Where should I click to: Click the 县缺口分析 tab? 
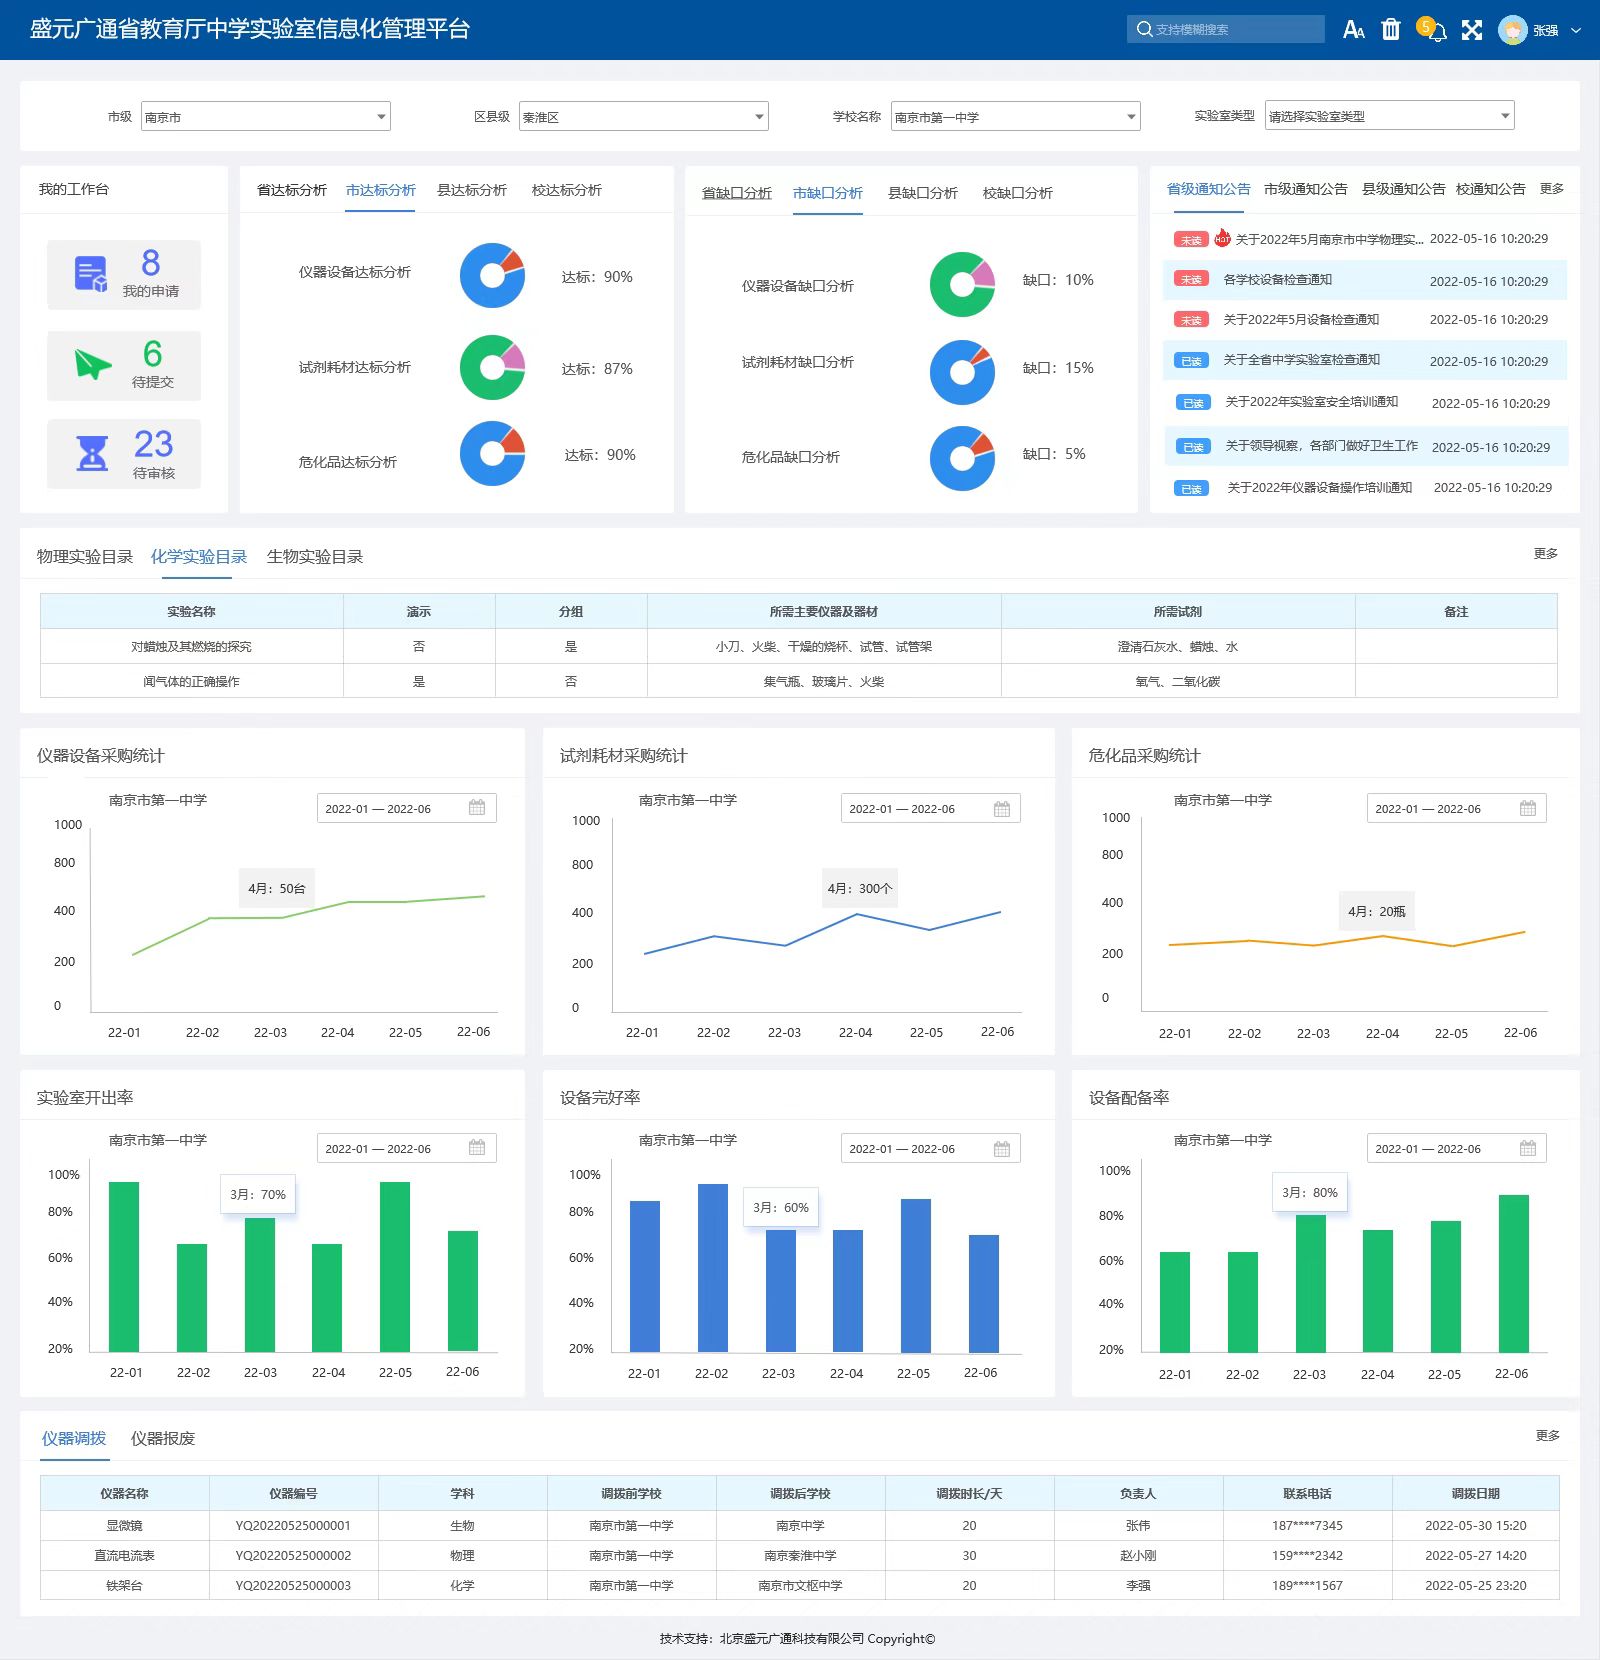click(x=922, y=193)
